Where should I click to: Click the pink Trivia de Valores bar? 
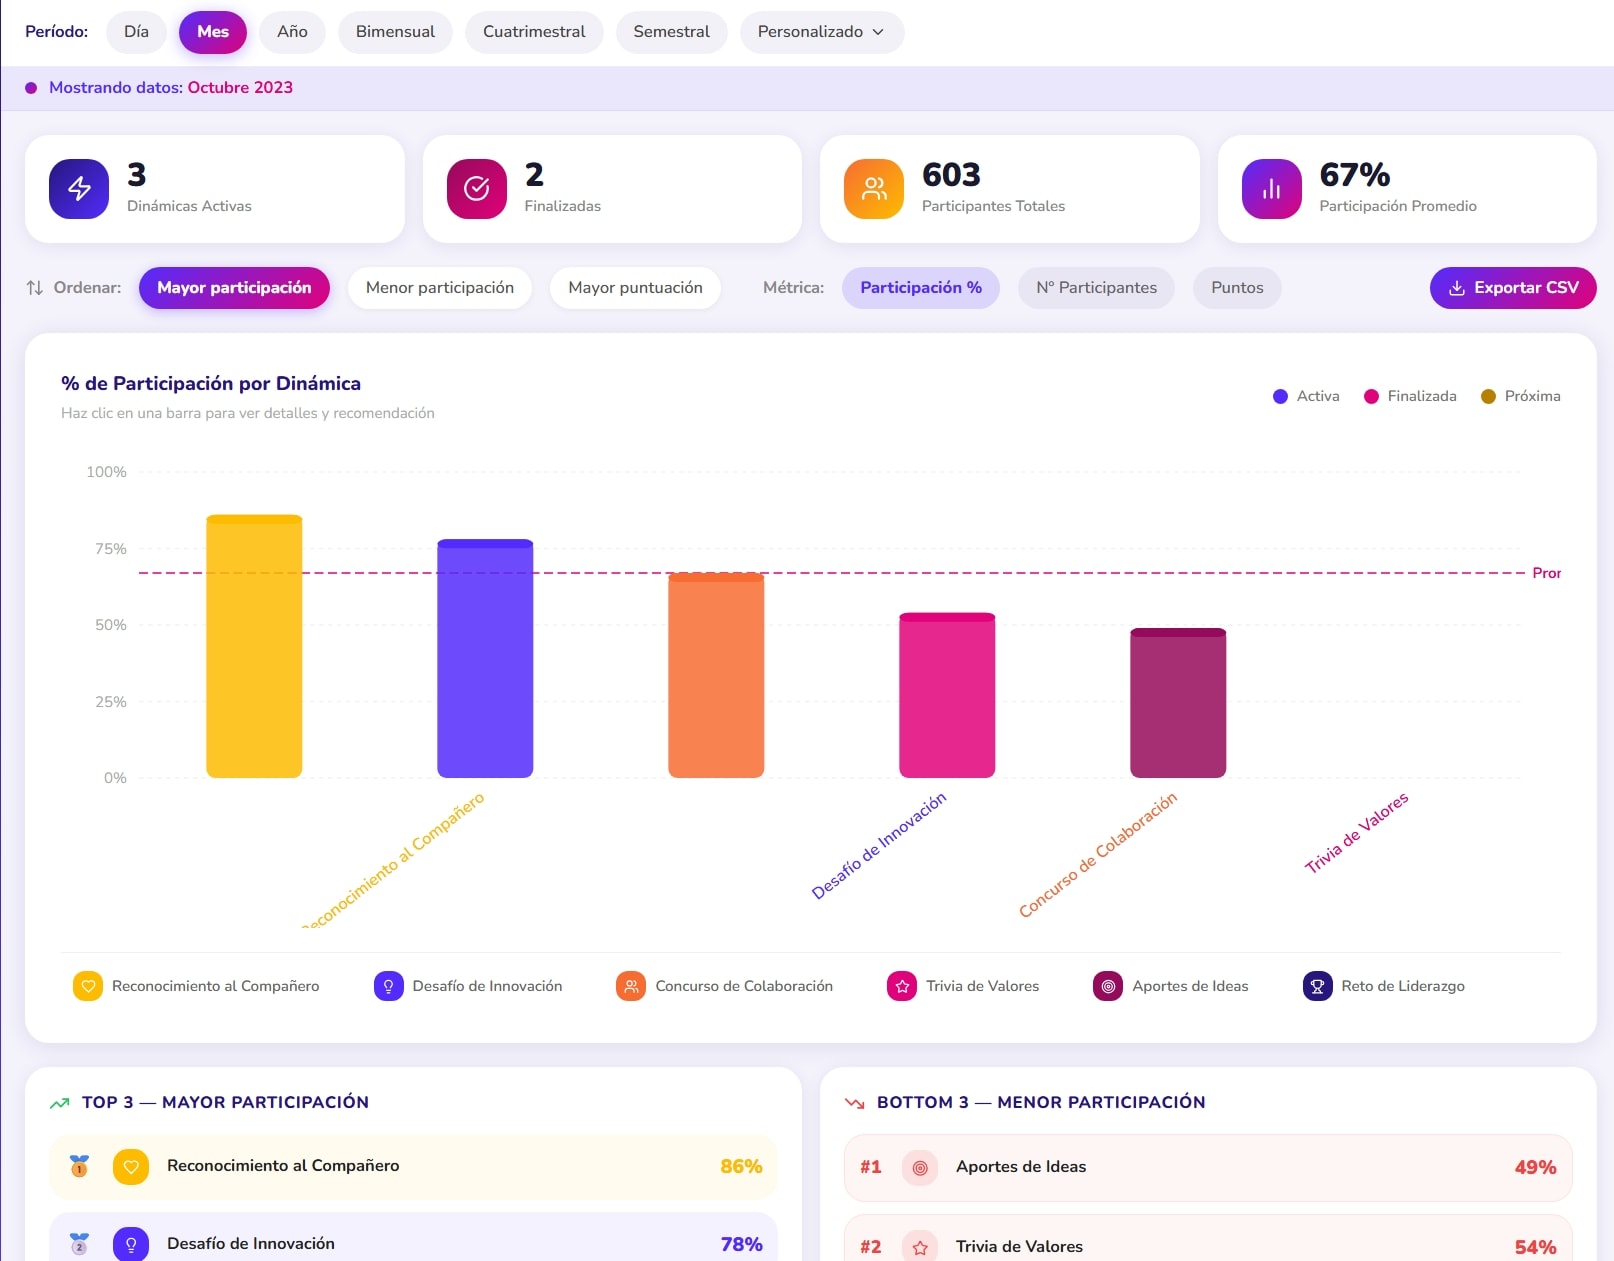pos(947,695)
